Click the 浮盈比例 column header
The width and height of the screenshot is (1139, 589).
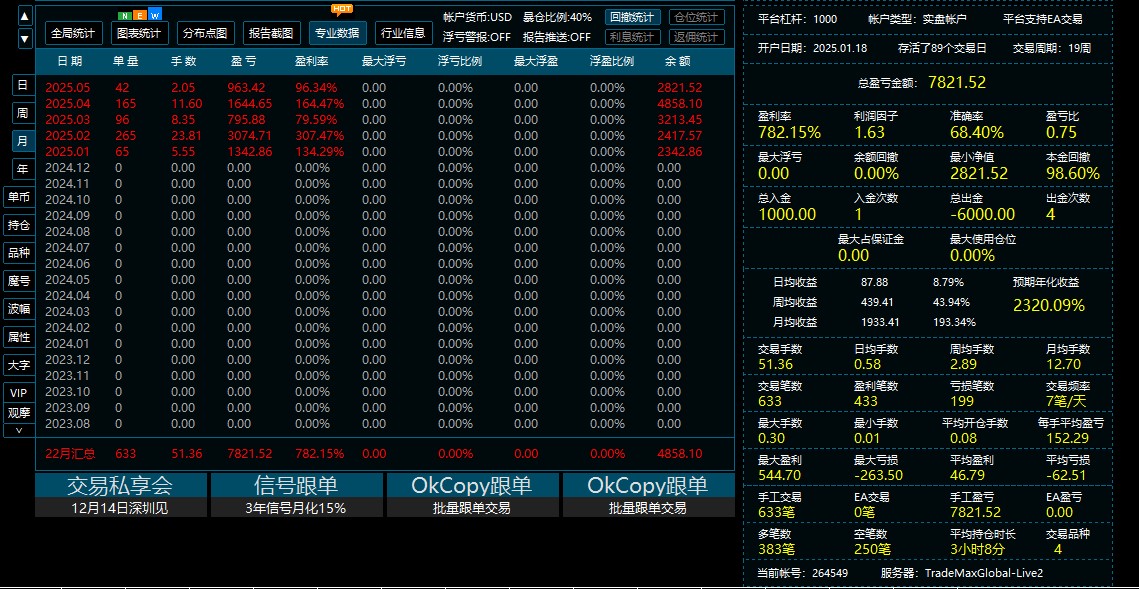(612, 62)
